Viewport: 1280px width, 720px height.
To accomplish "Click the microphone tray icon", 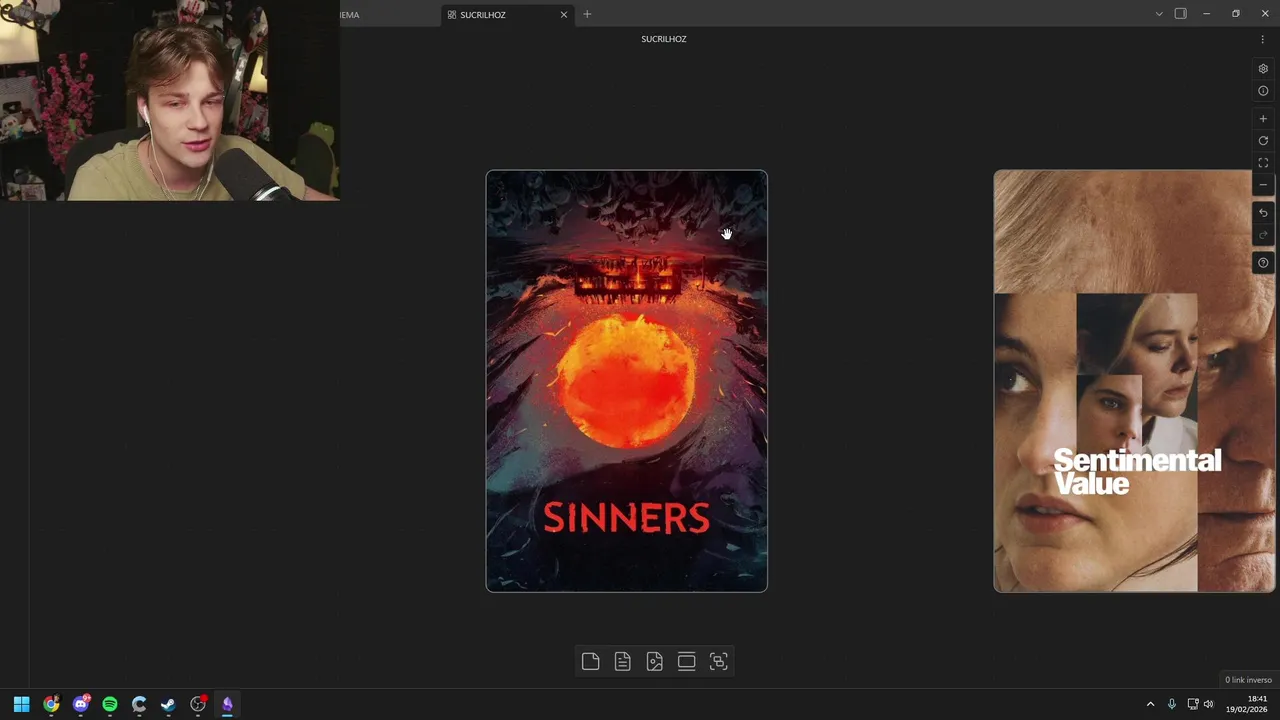I will pos(1172,704).
